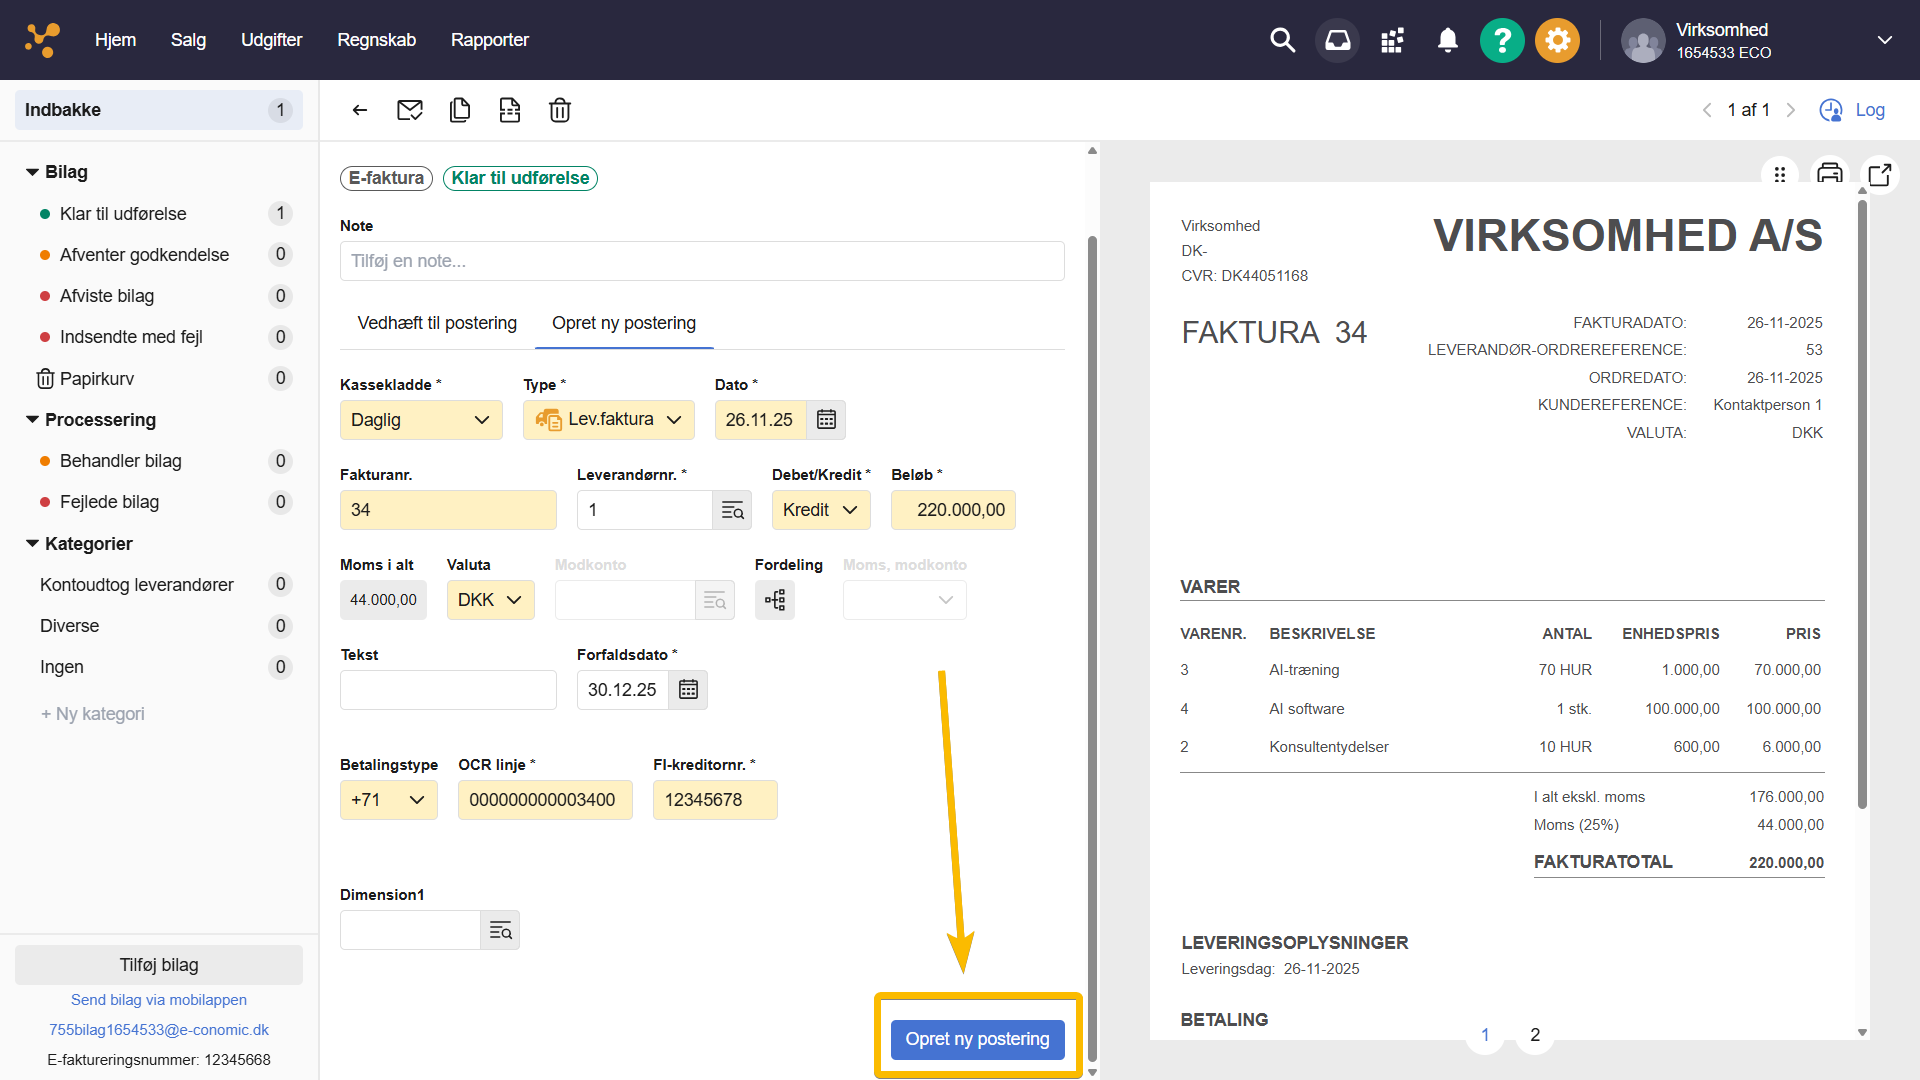This screenshot has width=1920, height=1080.
Task: Select Afventer godkendelse in sidebar
Action: click(144, 255)
